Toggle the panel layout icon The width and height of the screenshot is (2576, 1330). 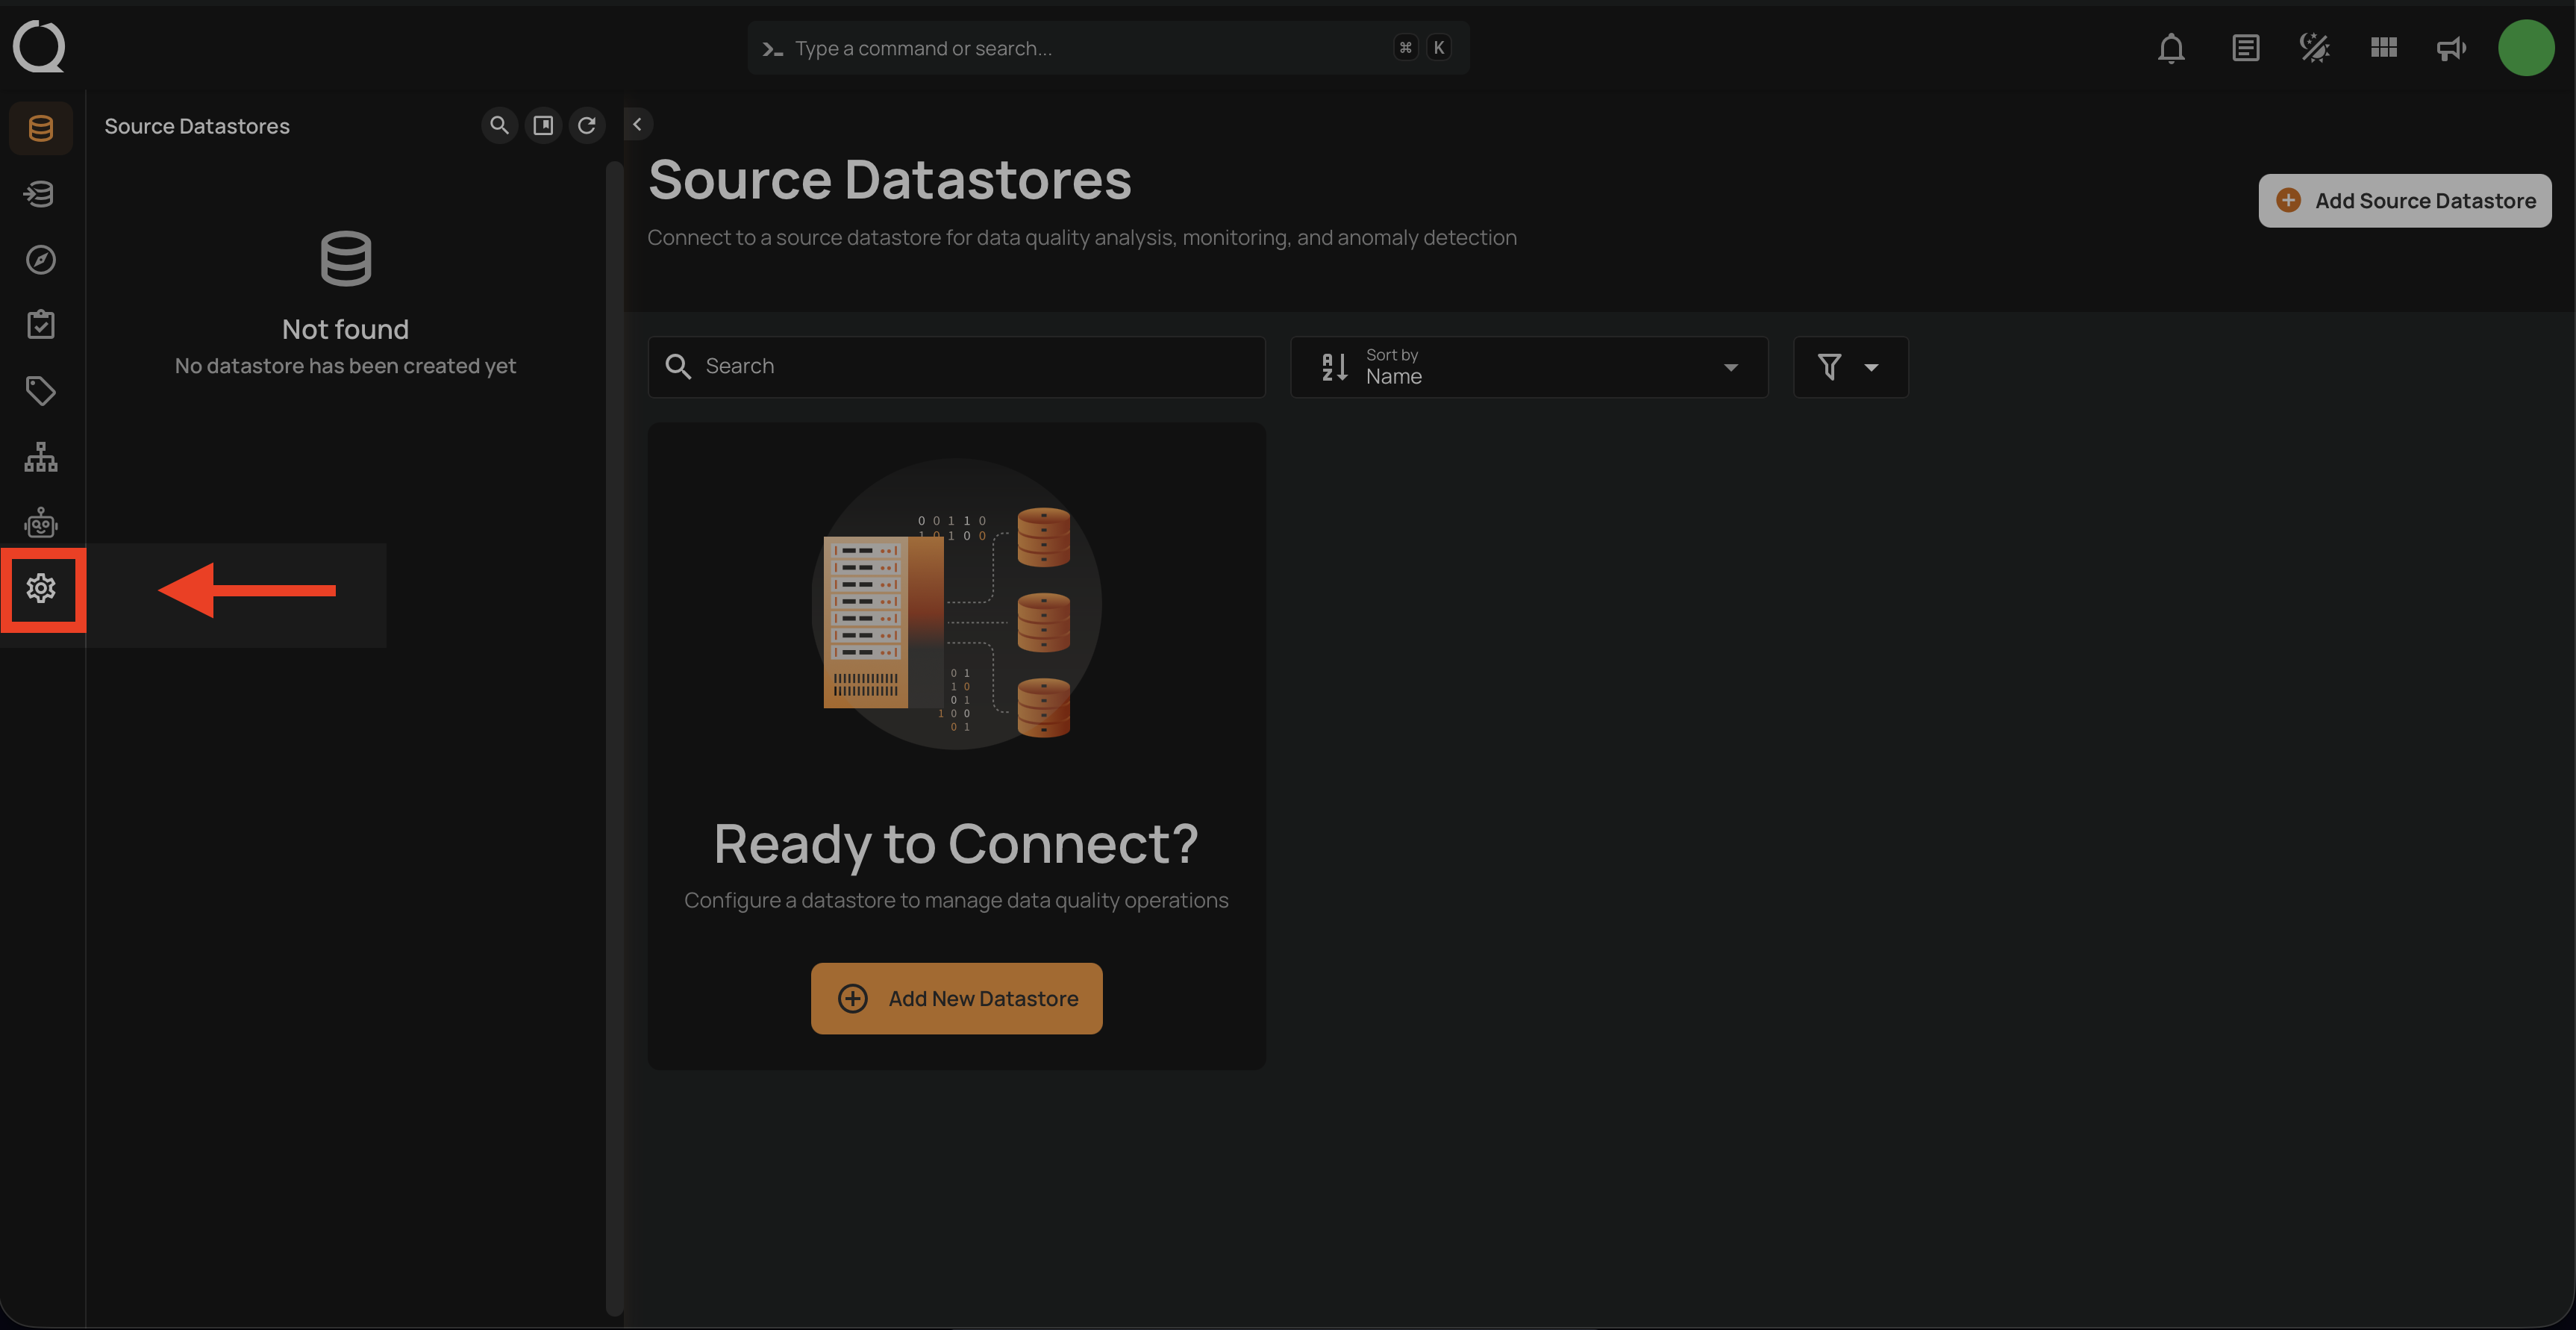click(543, 125)
